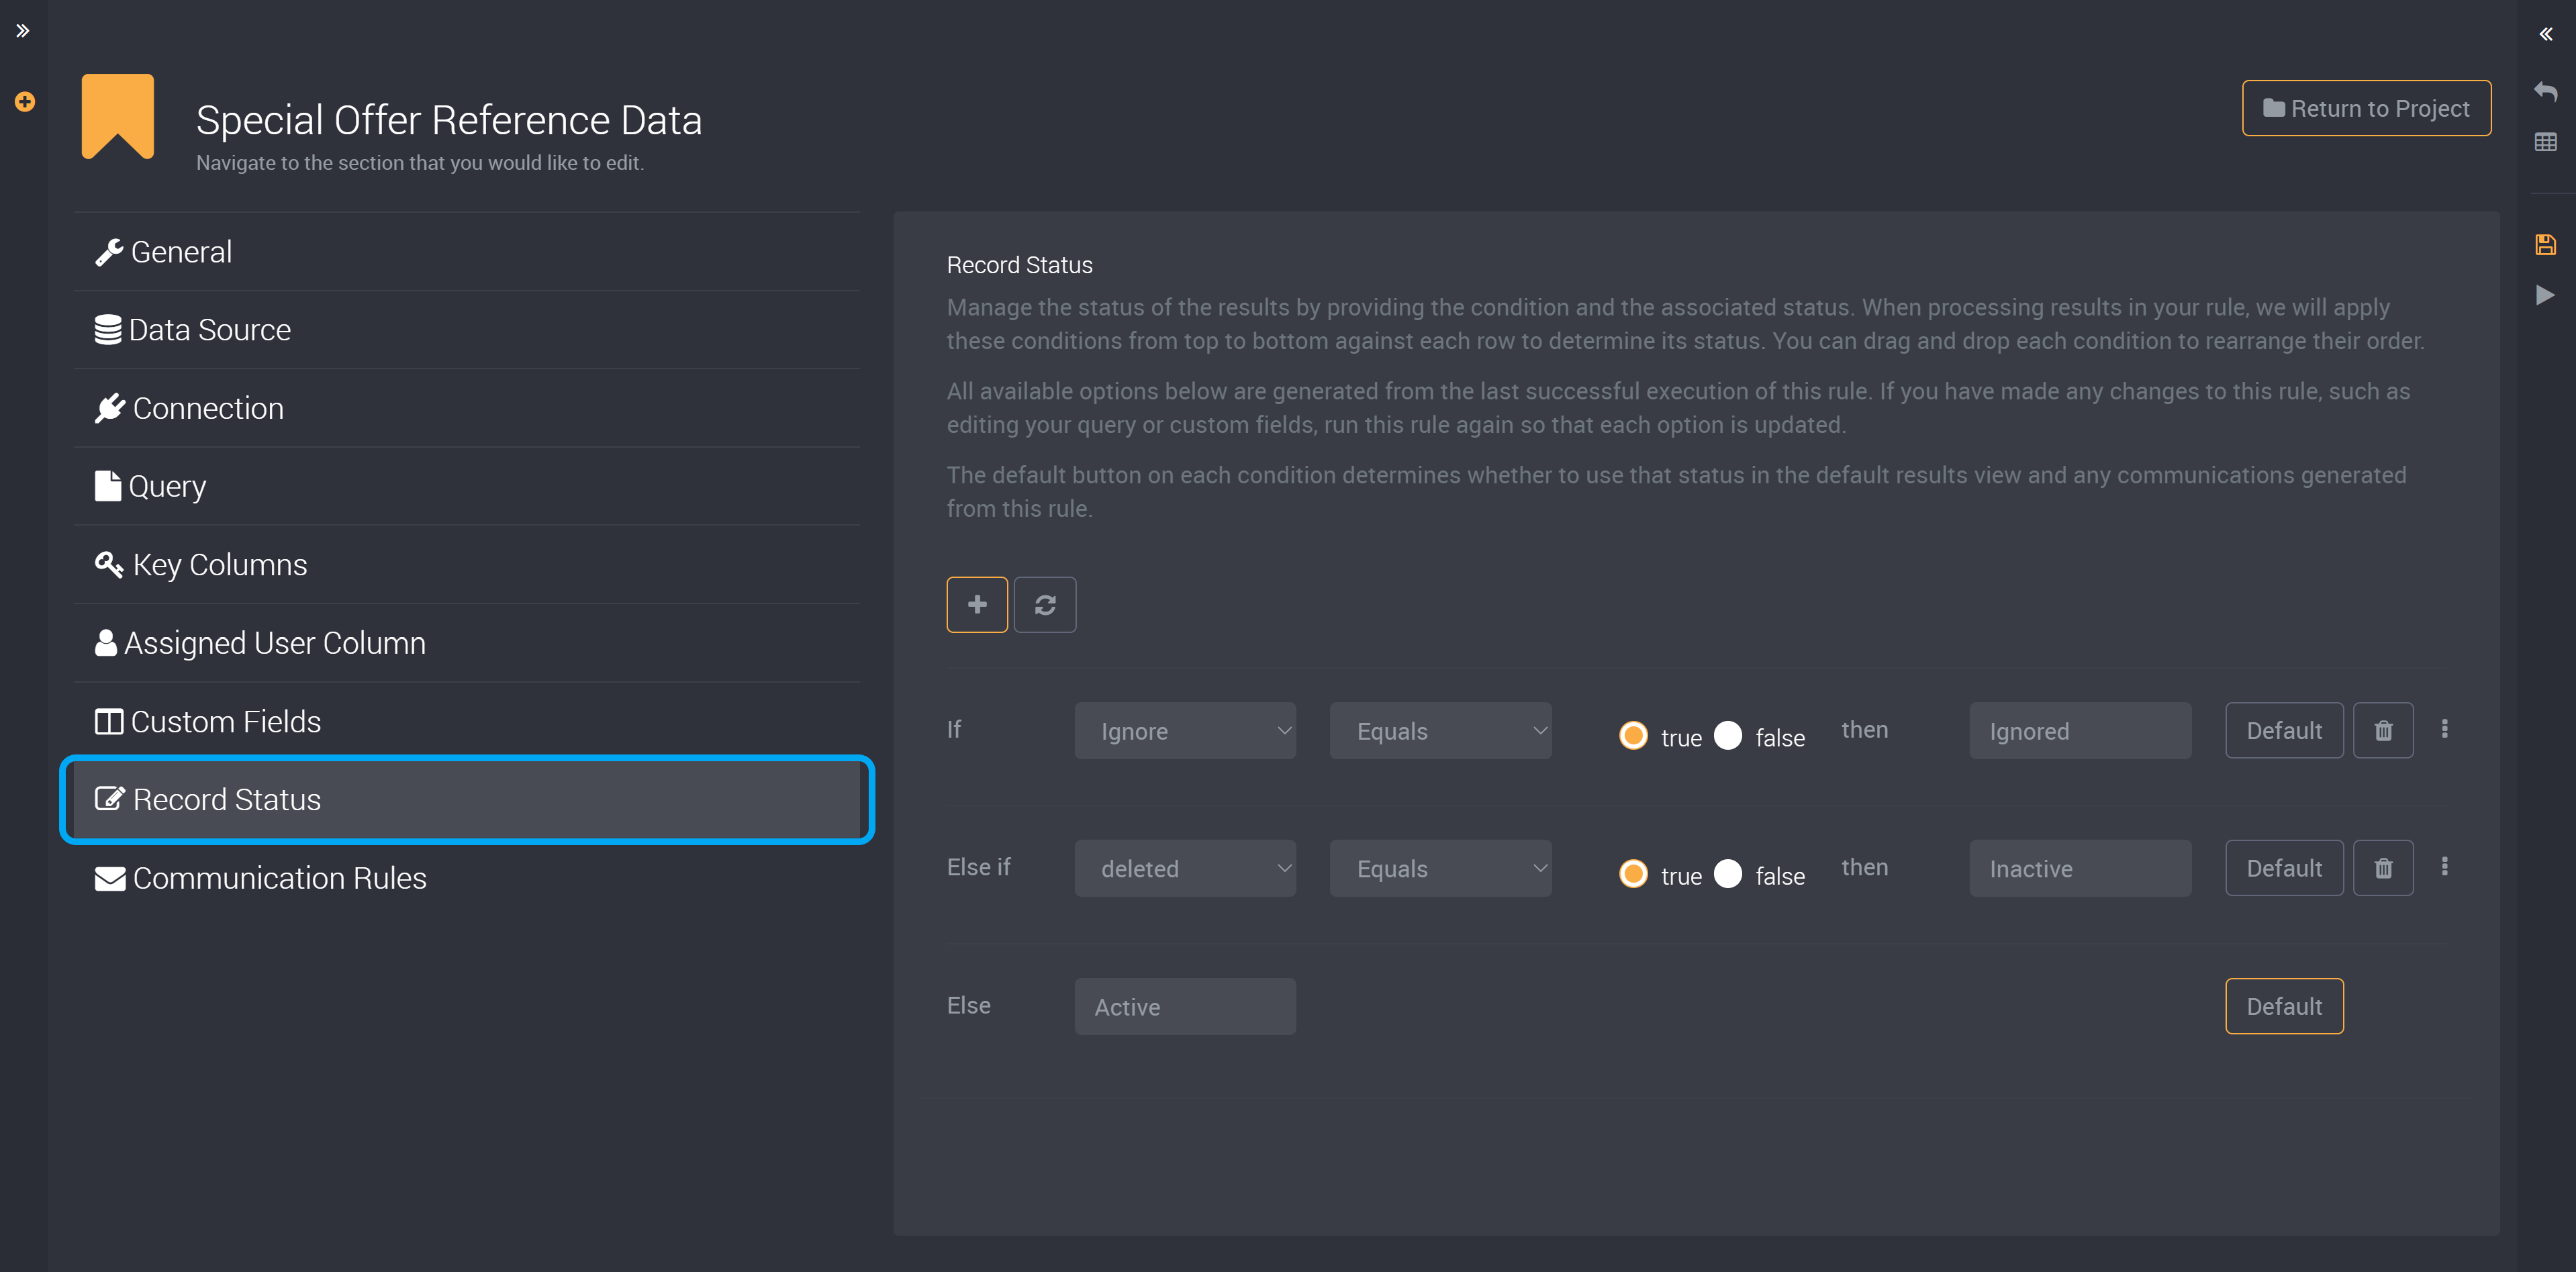Open the Connection section
Screen dimensions: 2576x1272
(x=467, y=408)
